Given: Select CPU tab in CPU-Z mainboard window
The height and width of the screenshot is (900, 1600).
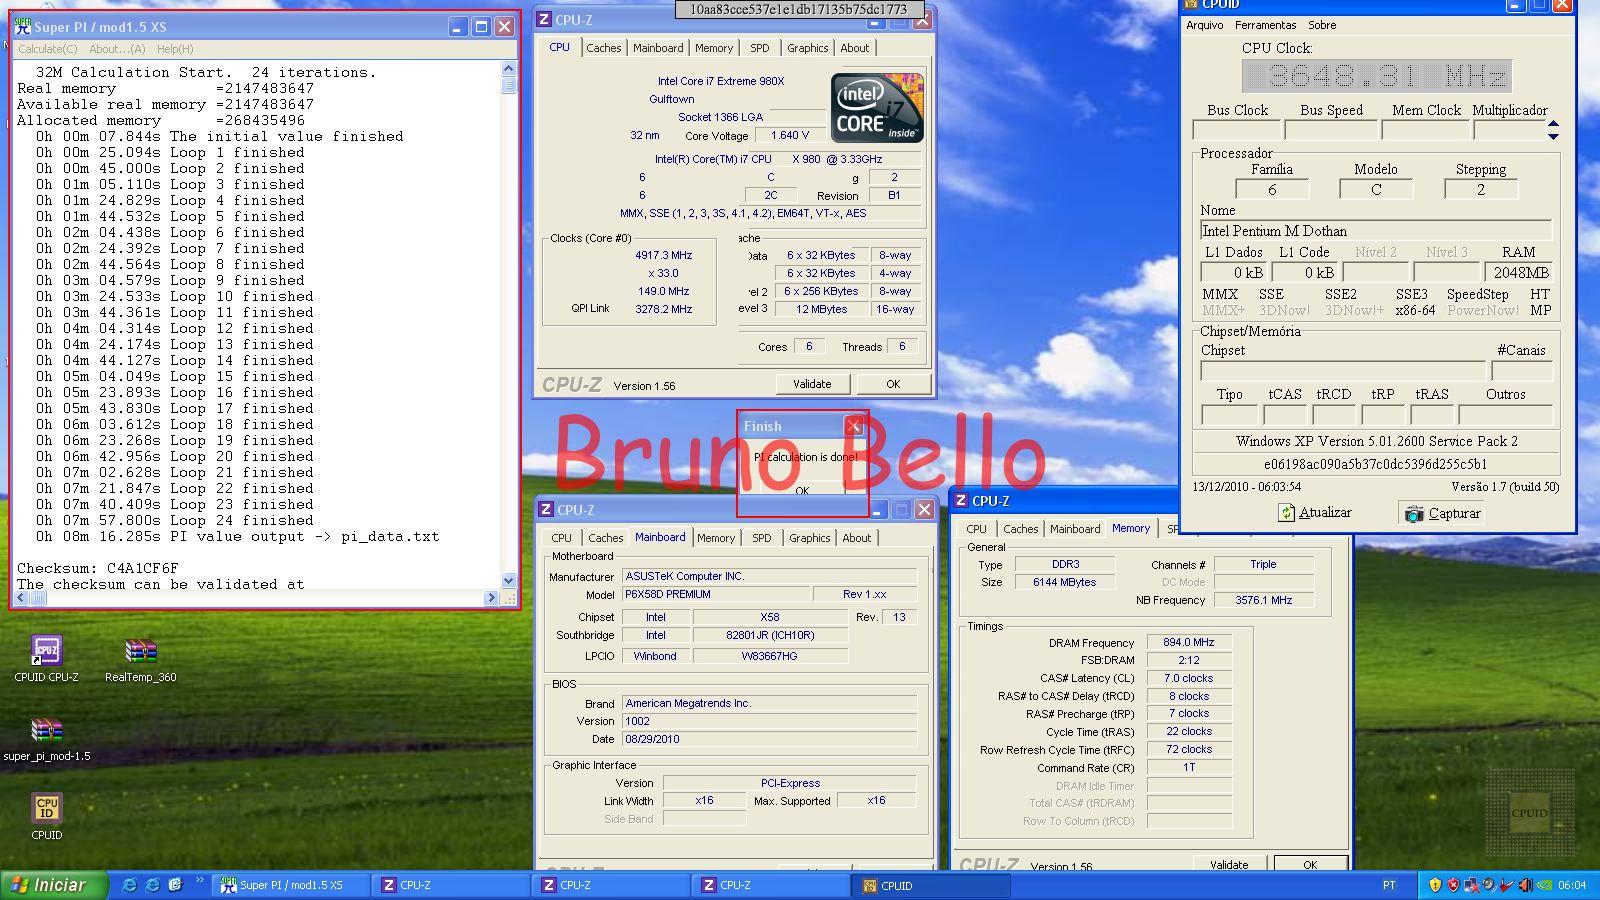Looking at the screenshot, I should [x=562, y=538].
